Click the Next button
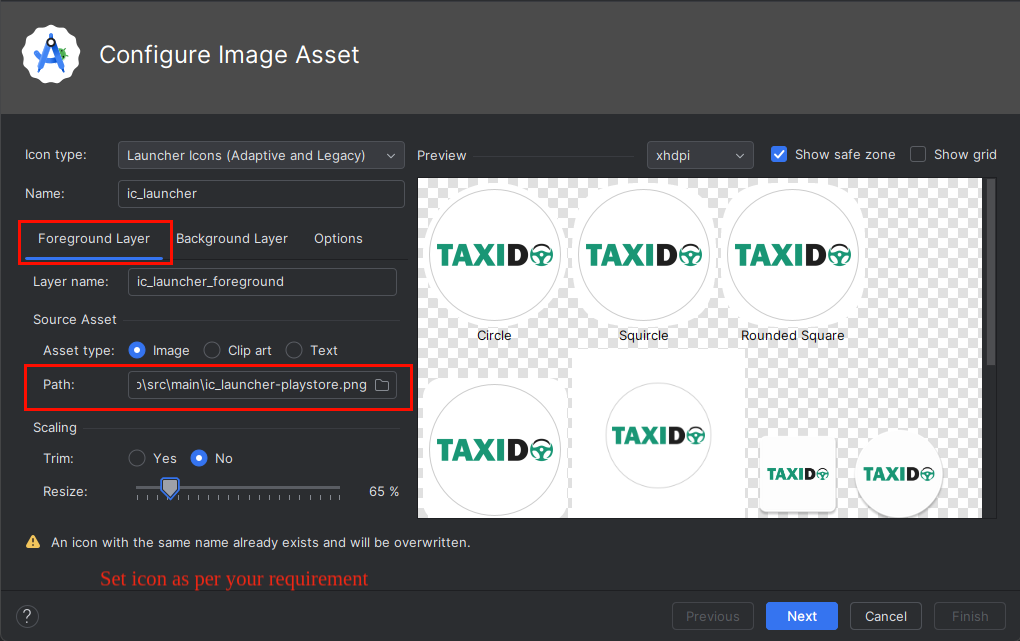Screen dimensions: 1020x641 click(801, 616)
